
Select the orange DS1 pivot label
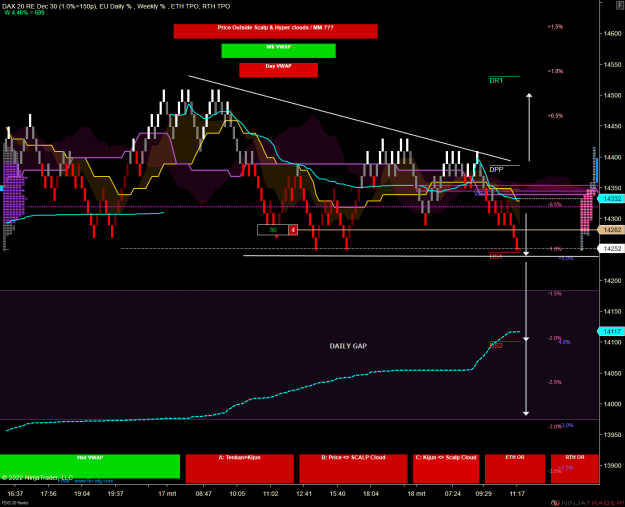tap(496, 257)
